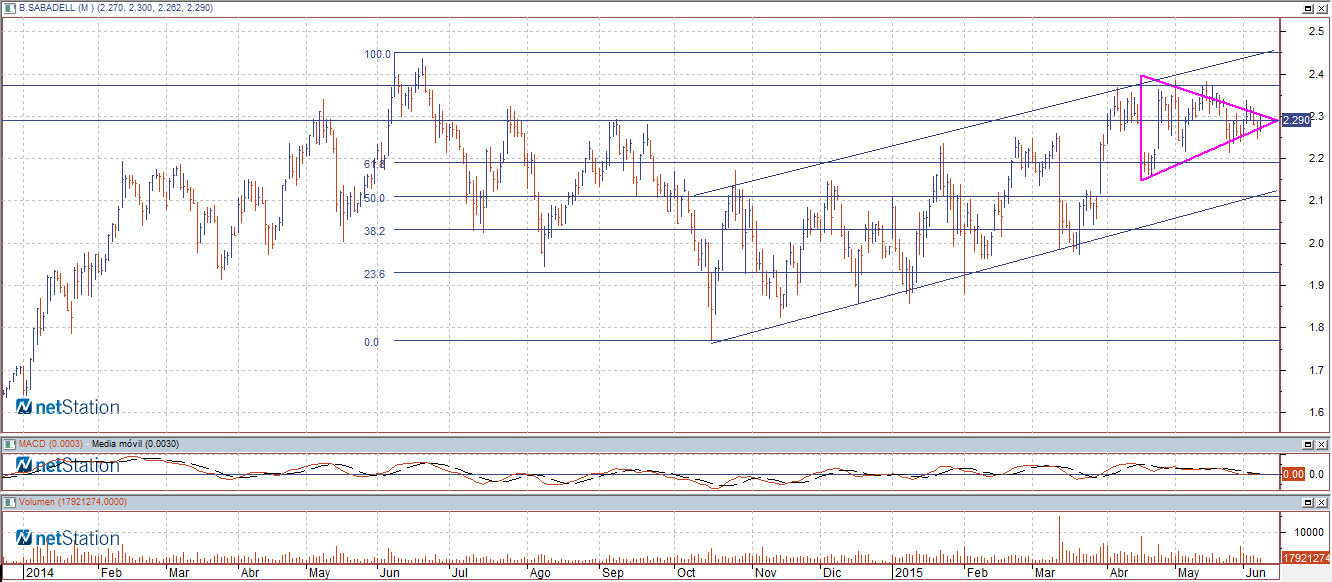Maximize the Volumen panel

1307,502
